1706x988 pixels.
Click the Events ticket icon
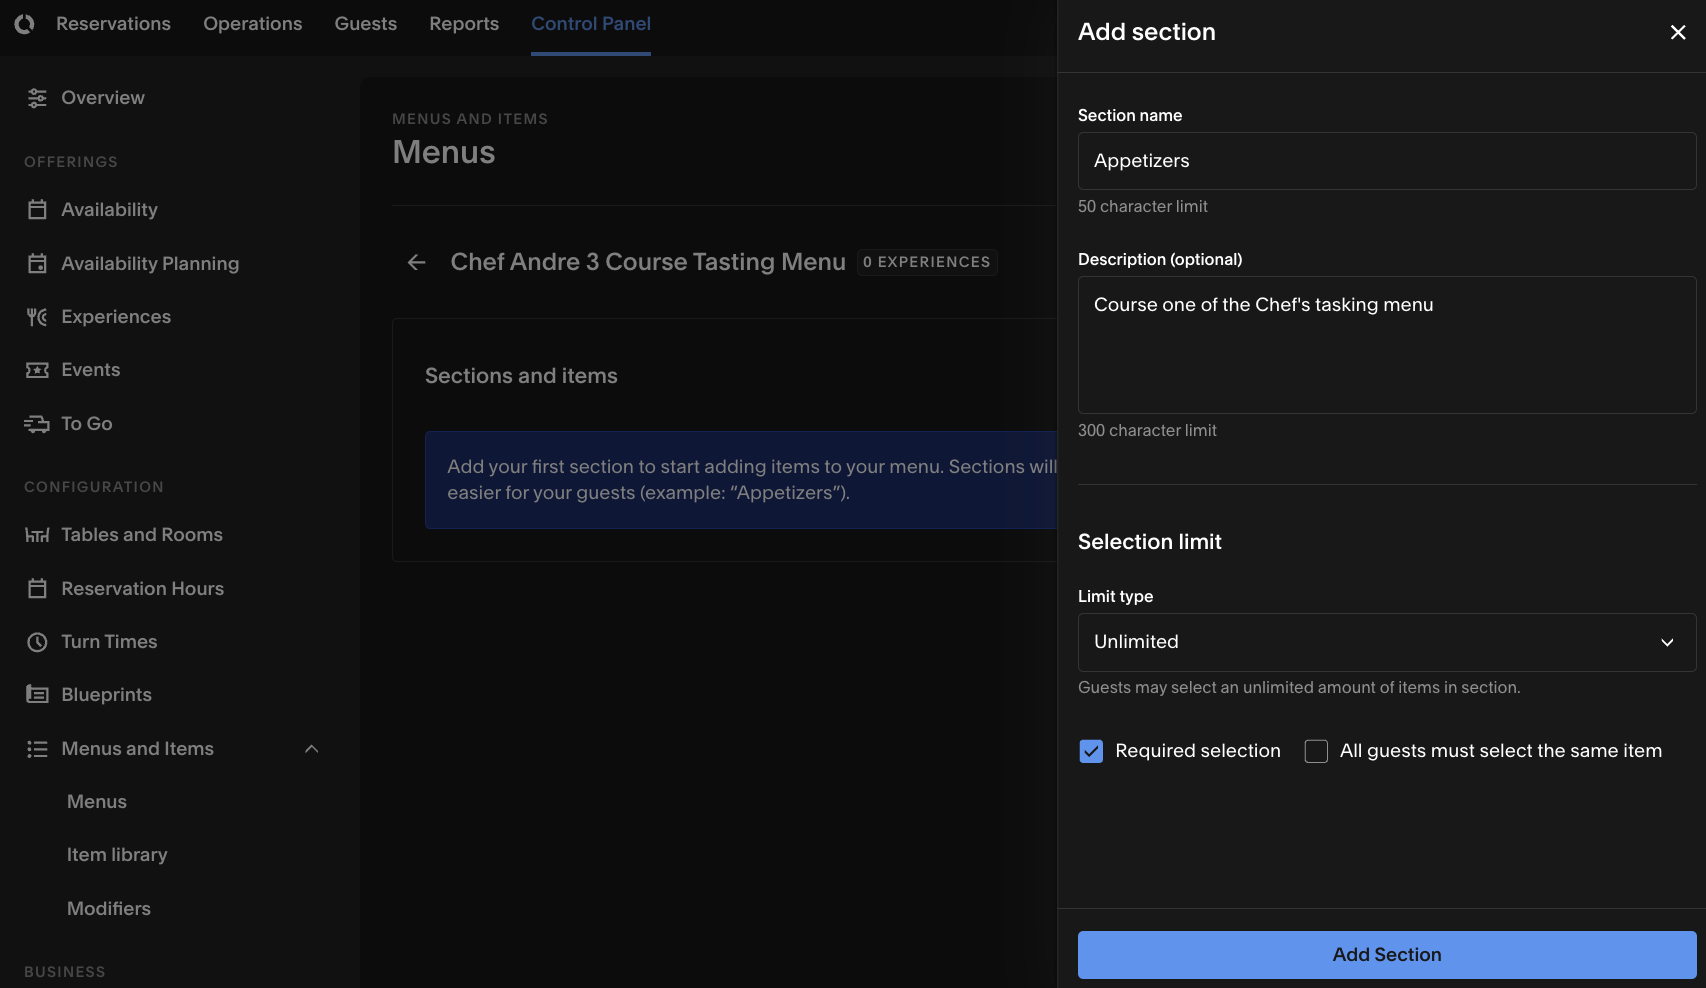[x=37, y=370]
